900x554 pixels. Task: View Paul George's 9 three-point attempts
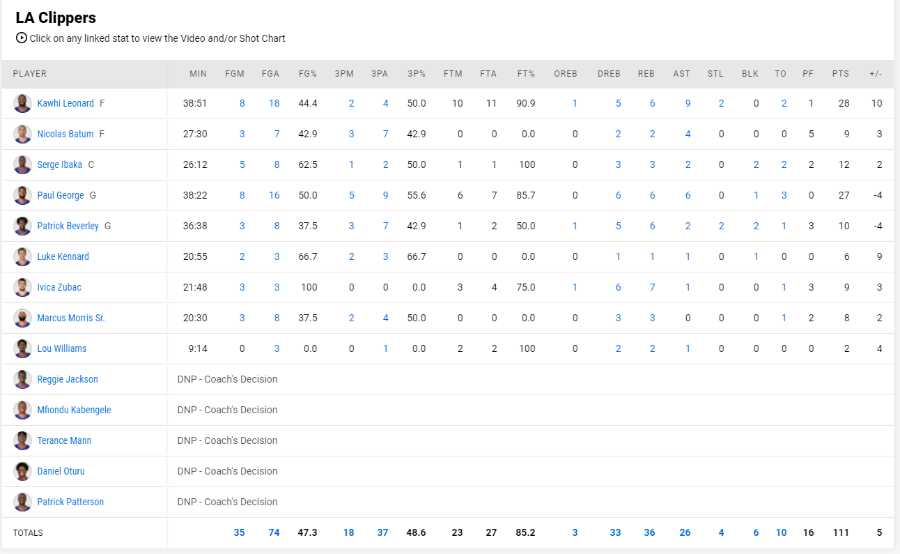pos(385,195)
